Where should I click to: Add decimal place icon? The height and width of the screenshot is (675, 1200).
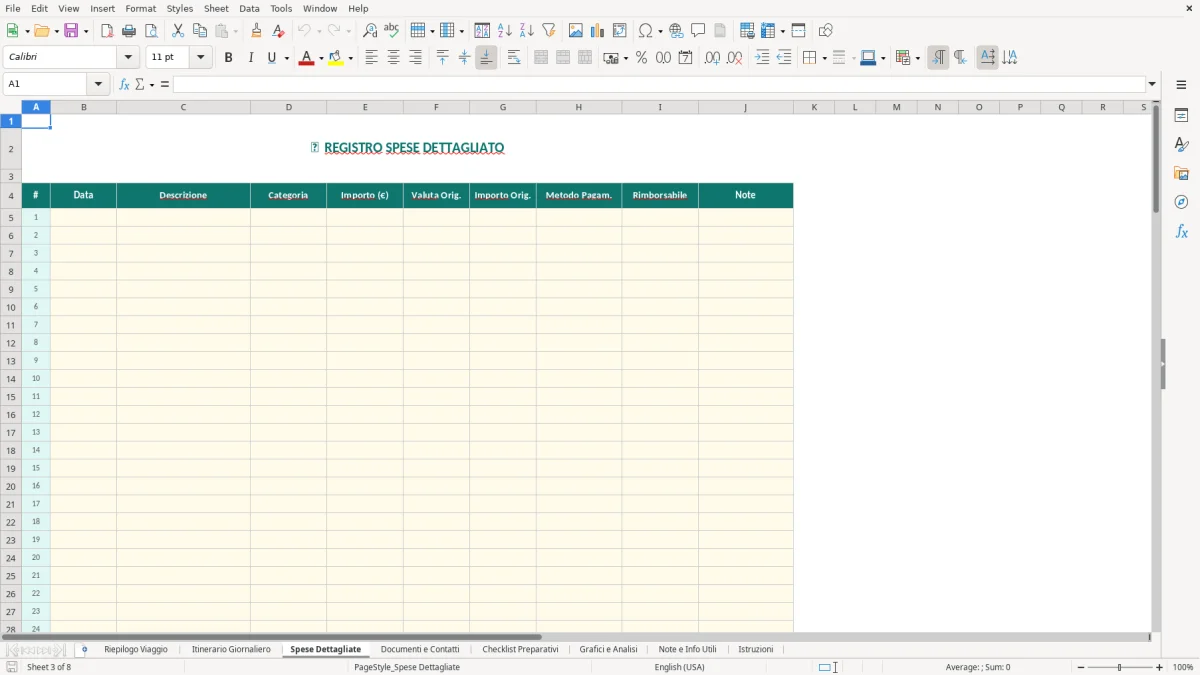pyautogui.click(x=712, y=58)
